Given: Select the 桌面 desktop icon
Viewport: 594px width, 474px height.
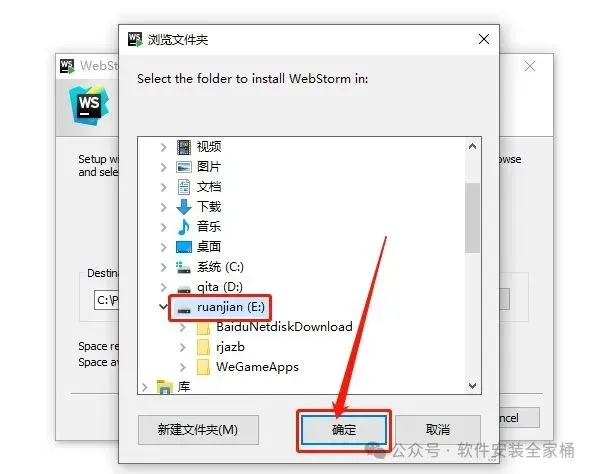Looking at the screenshot, I should (x=184, y=247).
